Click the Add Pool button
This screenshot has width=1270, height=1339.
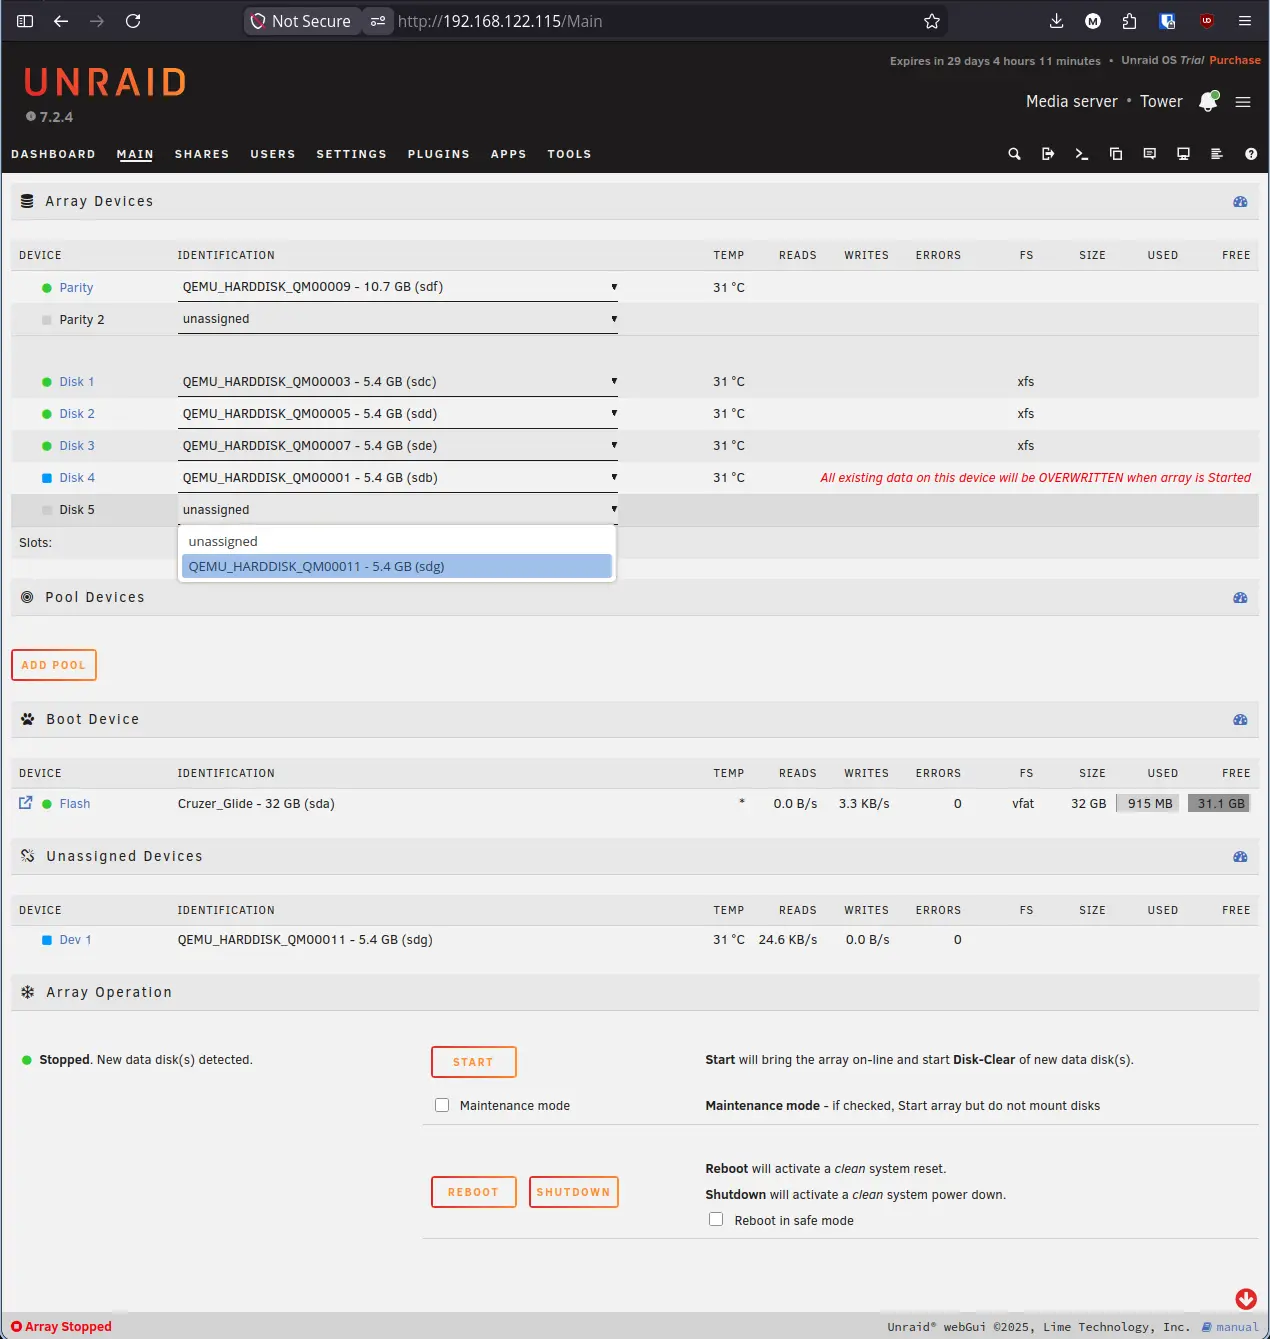pyautogui.click(x=54, y=665)
